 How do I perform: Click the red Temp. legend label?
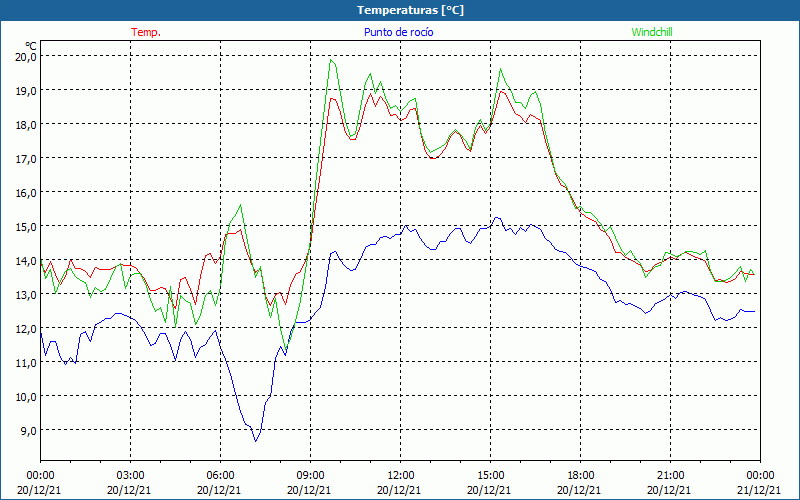pos(146,32)
